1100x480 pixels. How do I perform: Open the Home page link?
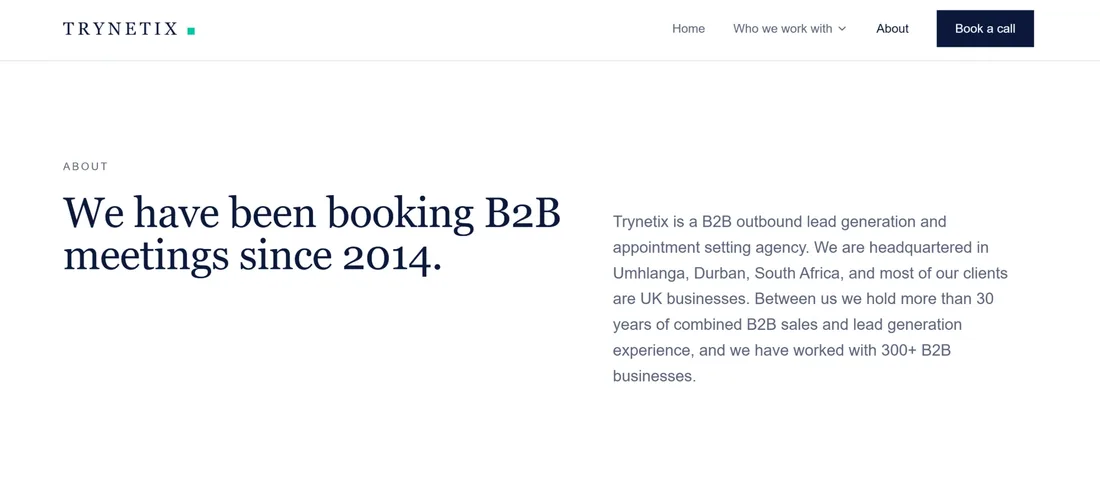(x=688, y=29)
